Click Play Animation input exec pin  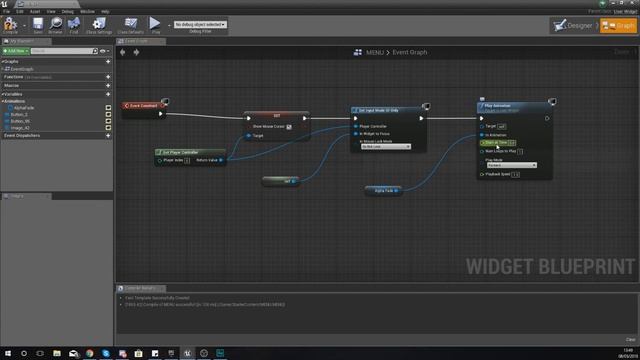pyautogui.click(x=482, y=118)
